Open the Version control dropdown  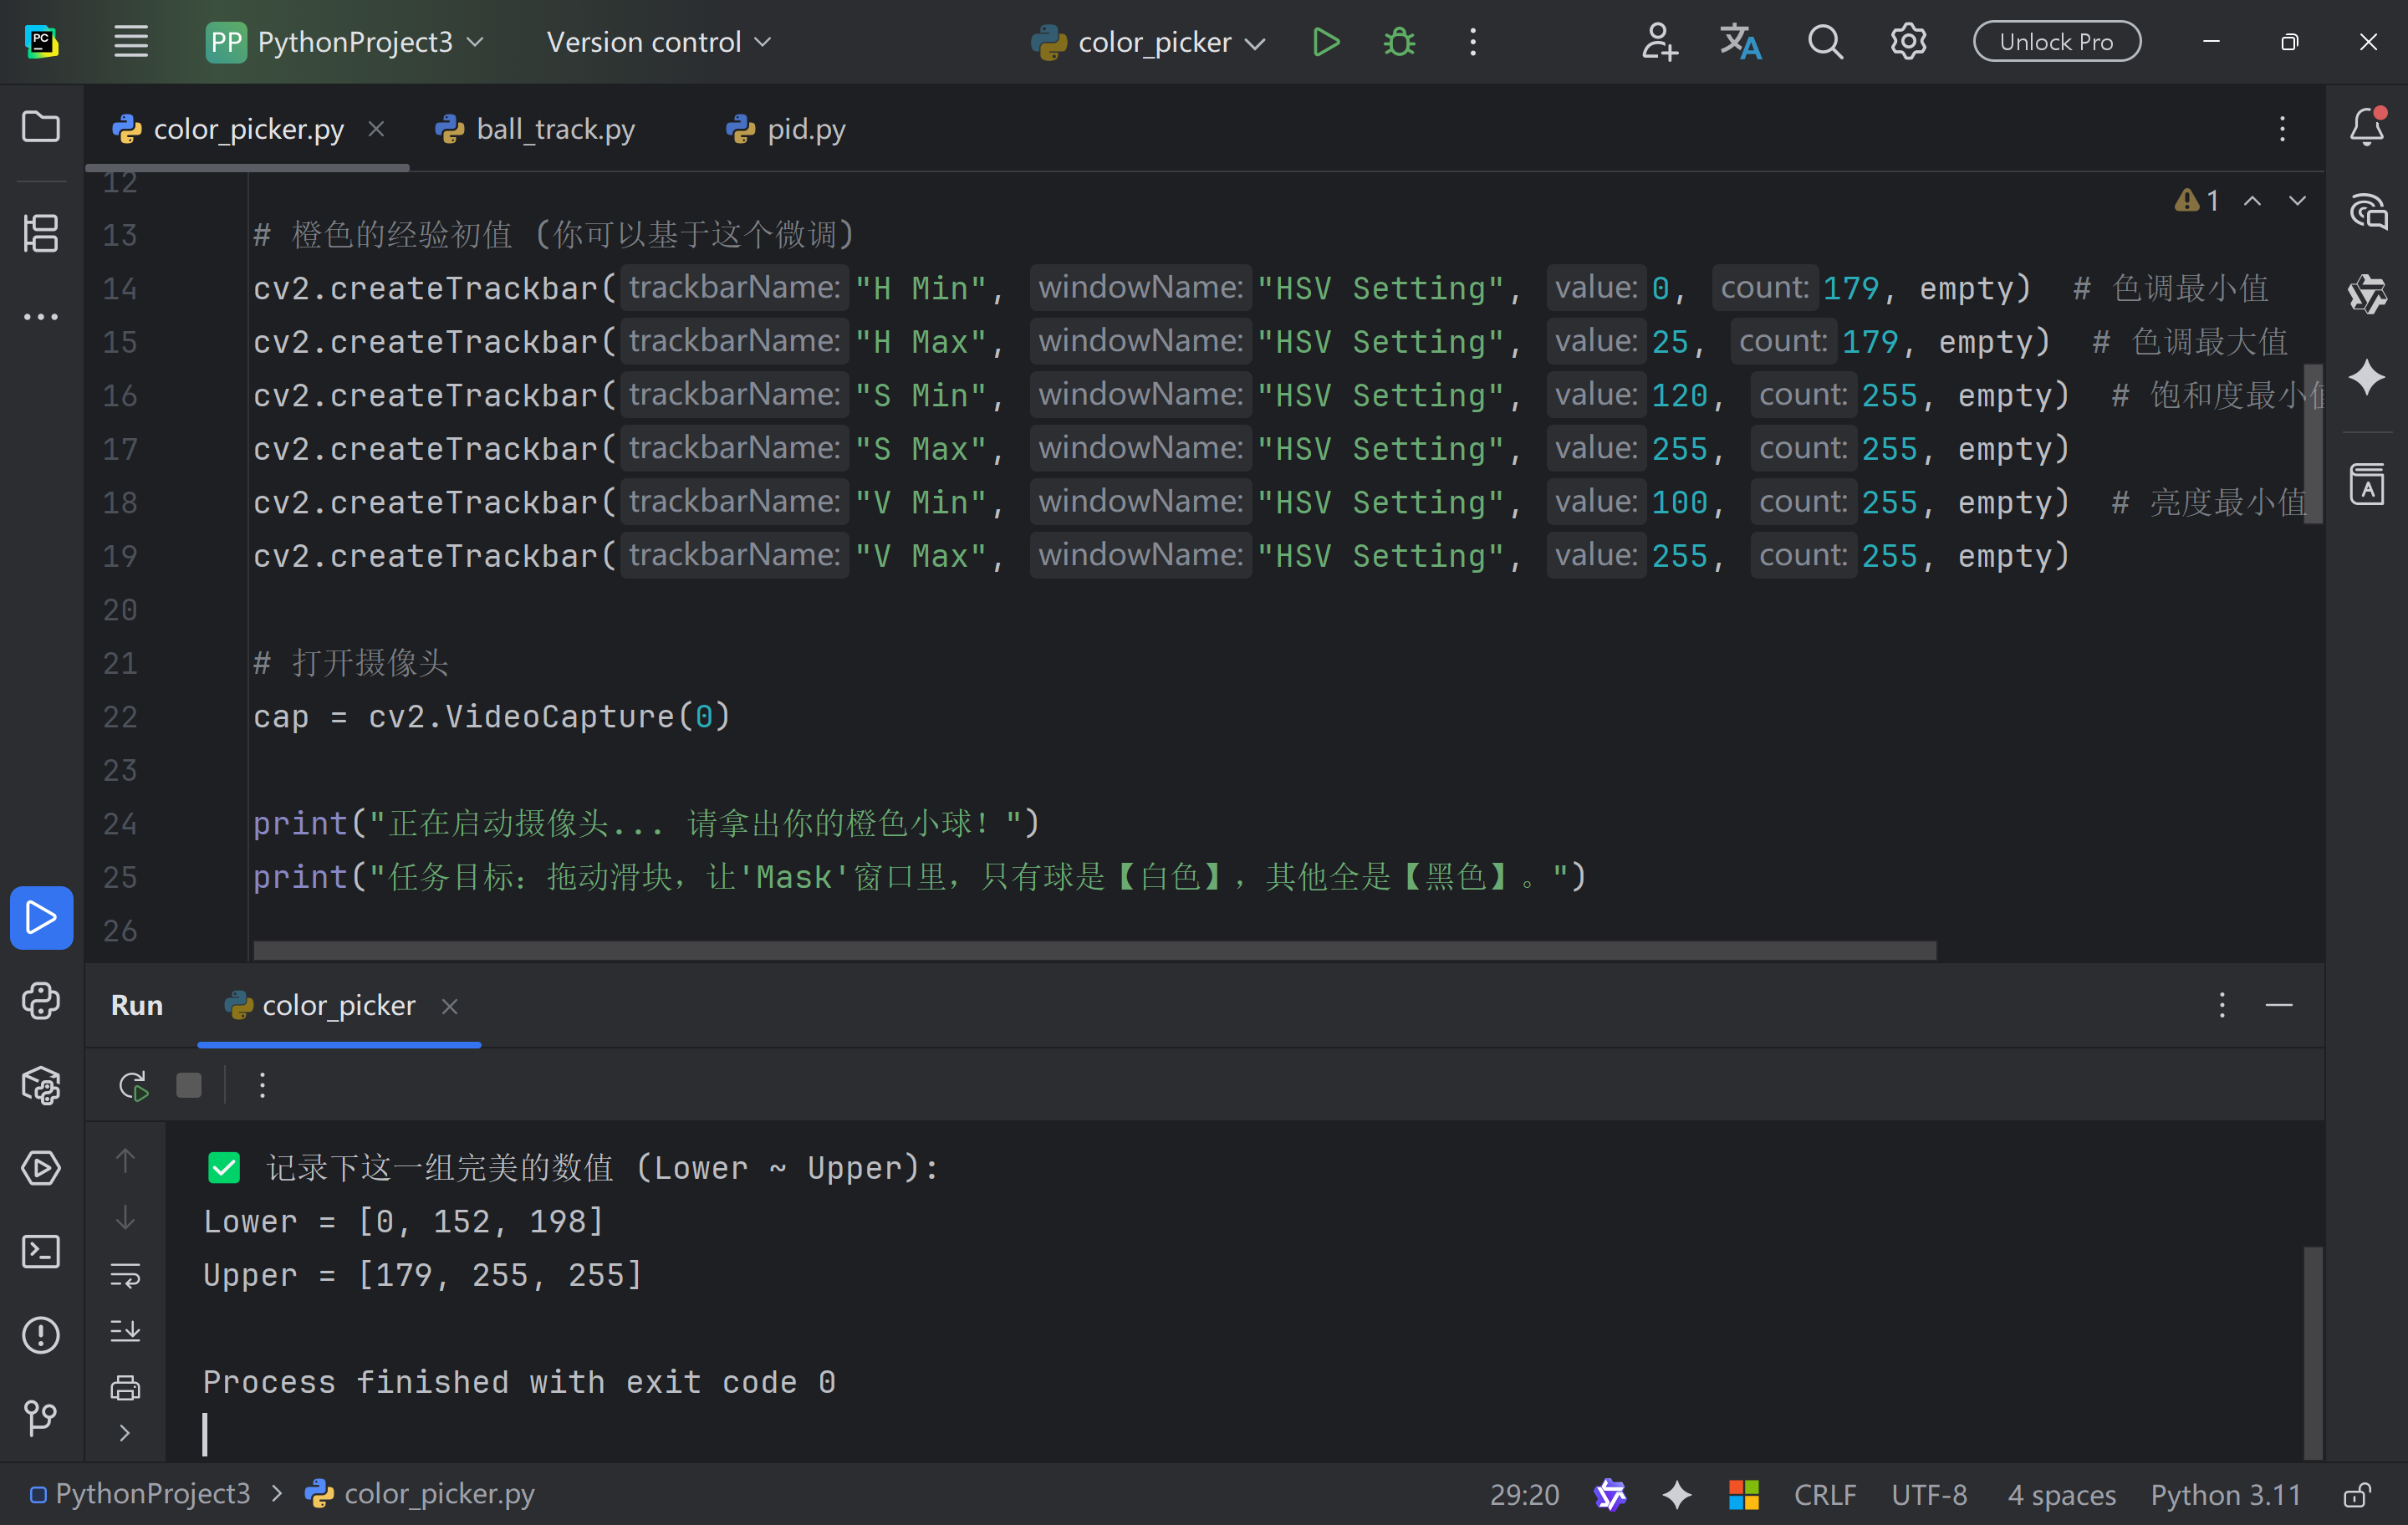(658, 42)
